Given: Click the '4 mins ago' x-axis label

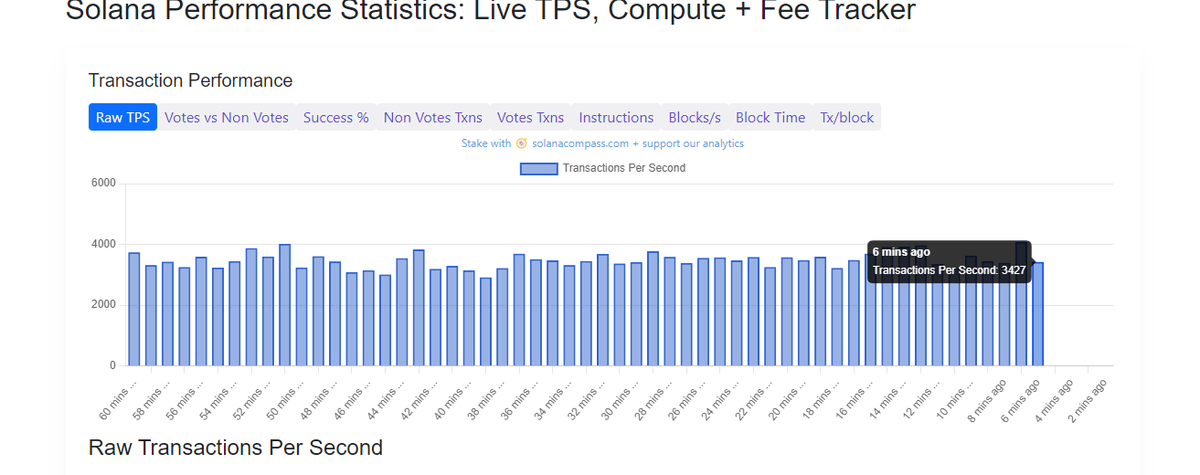Looking at the screenshot, I should 1054,401.
